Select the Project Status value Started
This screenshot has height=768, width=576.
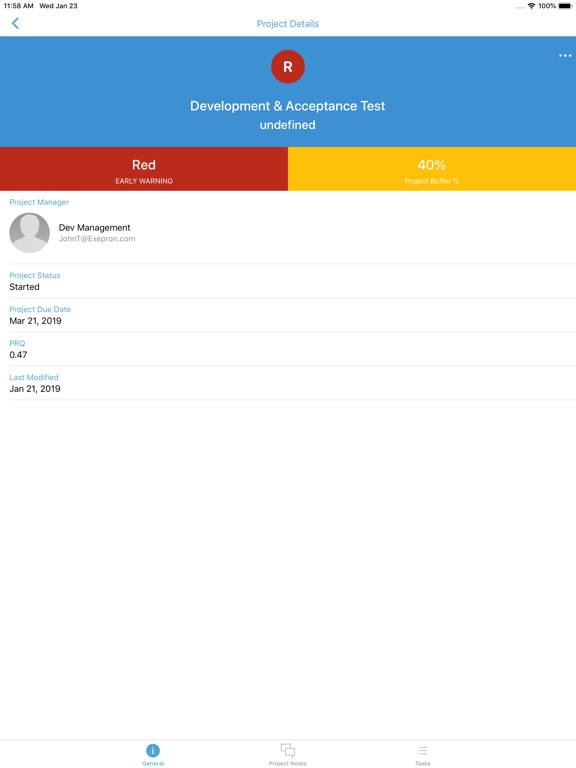click(x=24, y=287)
